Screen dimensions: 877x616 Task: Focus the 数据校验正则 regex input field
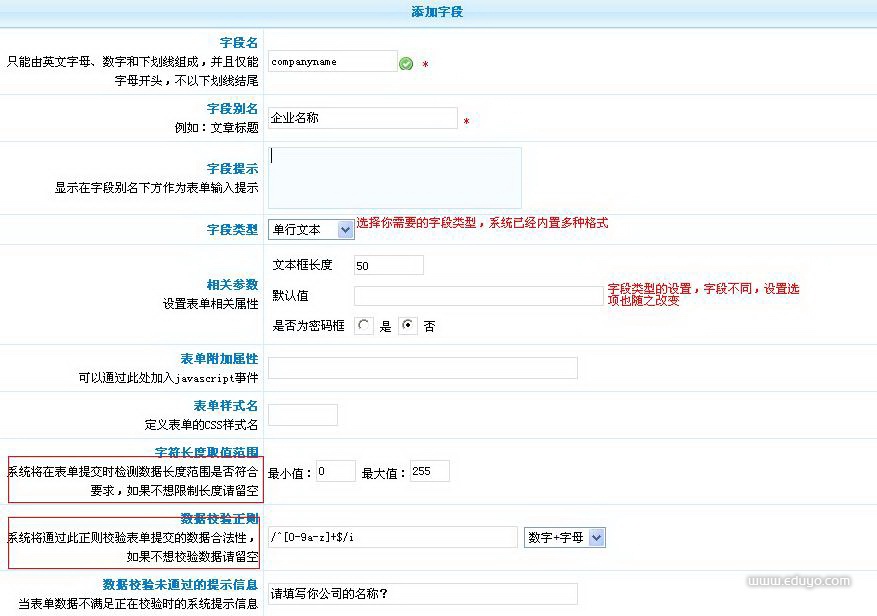tap(392, 538)
